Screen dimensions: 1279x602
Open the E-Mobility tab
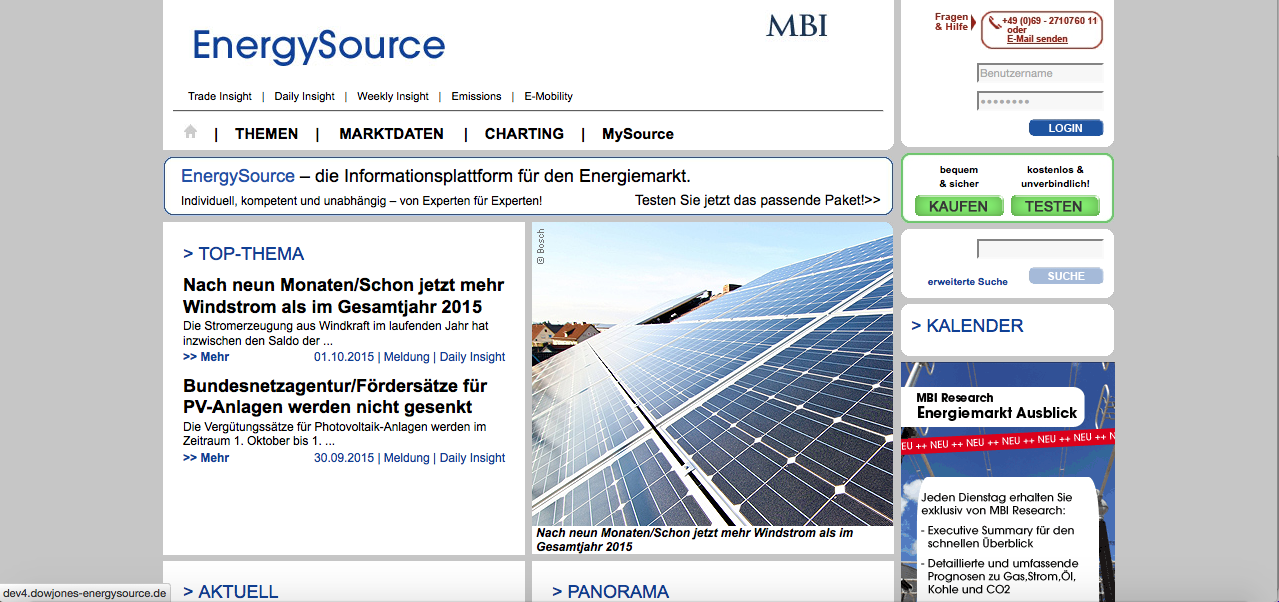(x=549, y=96)
